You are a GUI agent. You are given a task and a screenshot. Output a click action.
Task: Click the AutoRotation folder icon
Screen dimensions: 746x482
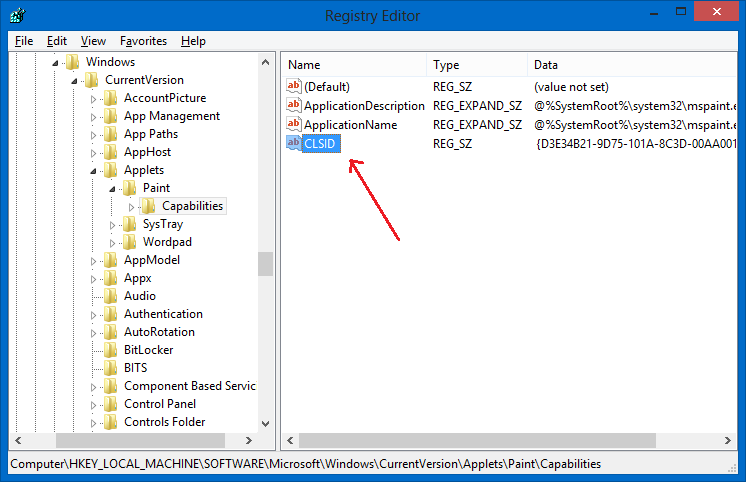111,332
